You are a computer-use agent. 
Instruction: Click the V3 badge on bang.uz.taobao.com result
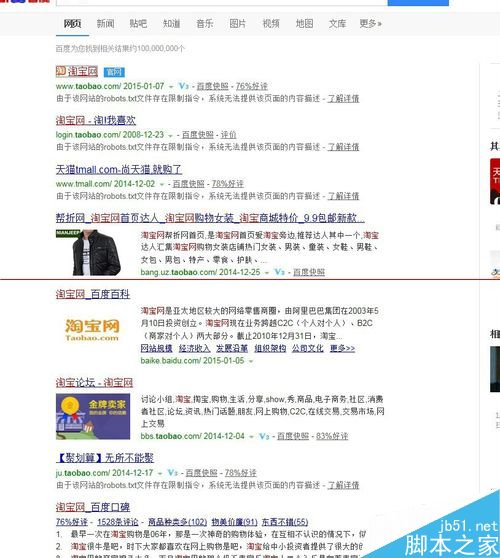[279, 272]
